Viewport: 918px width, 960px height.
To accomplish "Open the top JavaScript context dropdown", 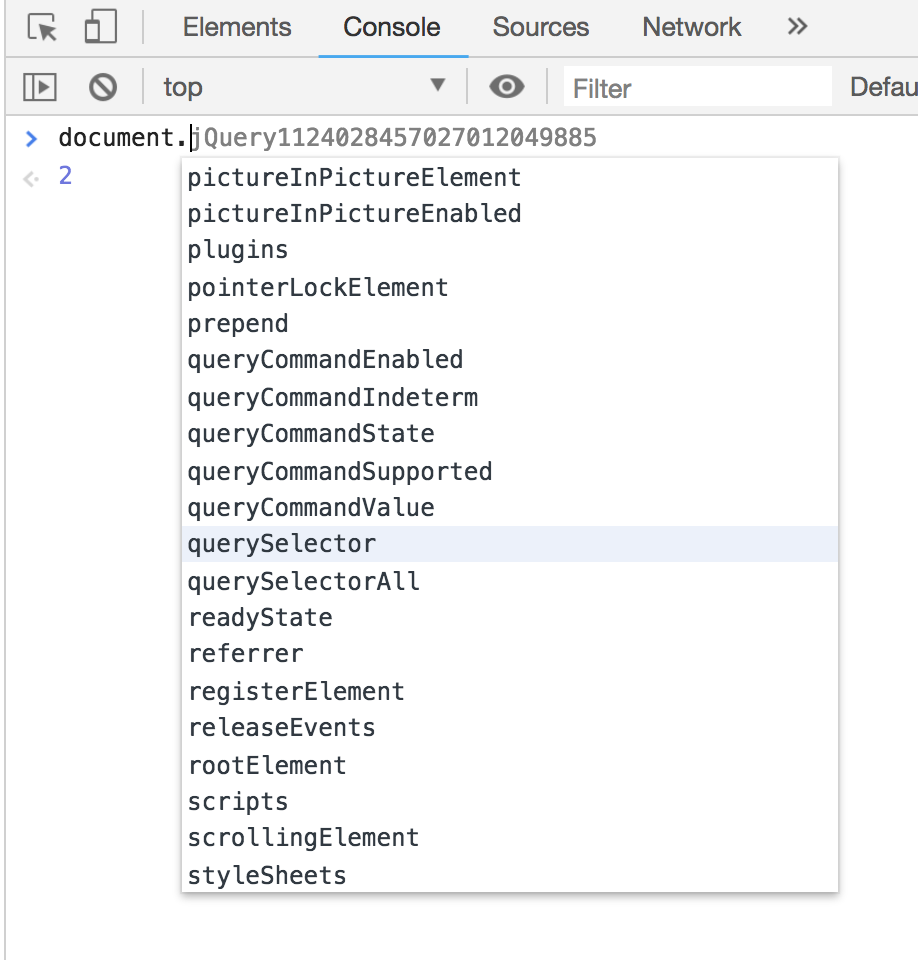I will pos(303,87).
